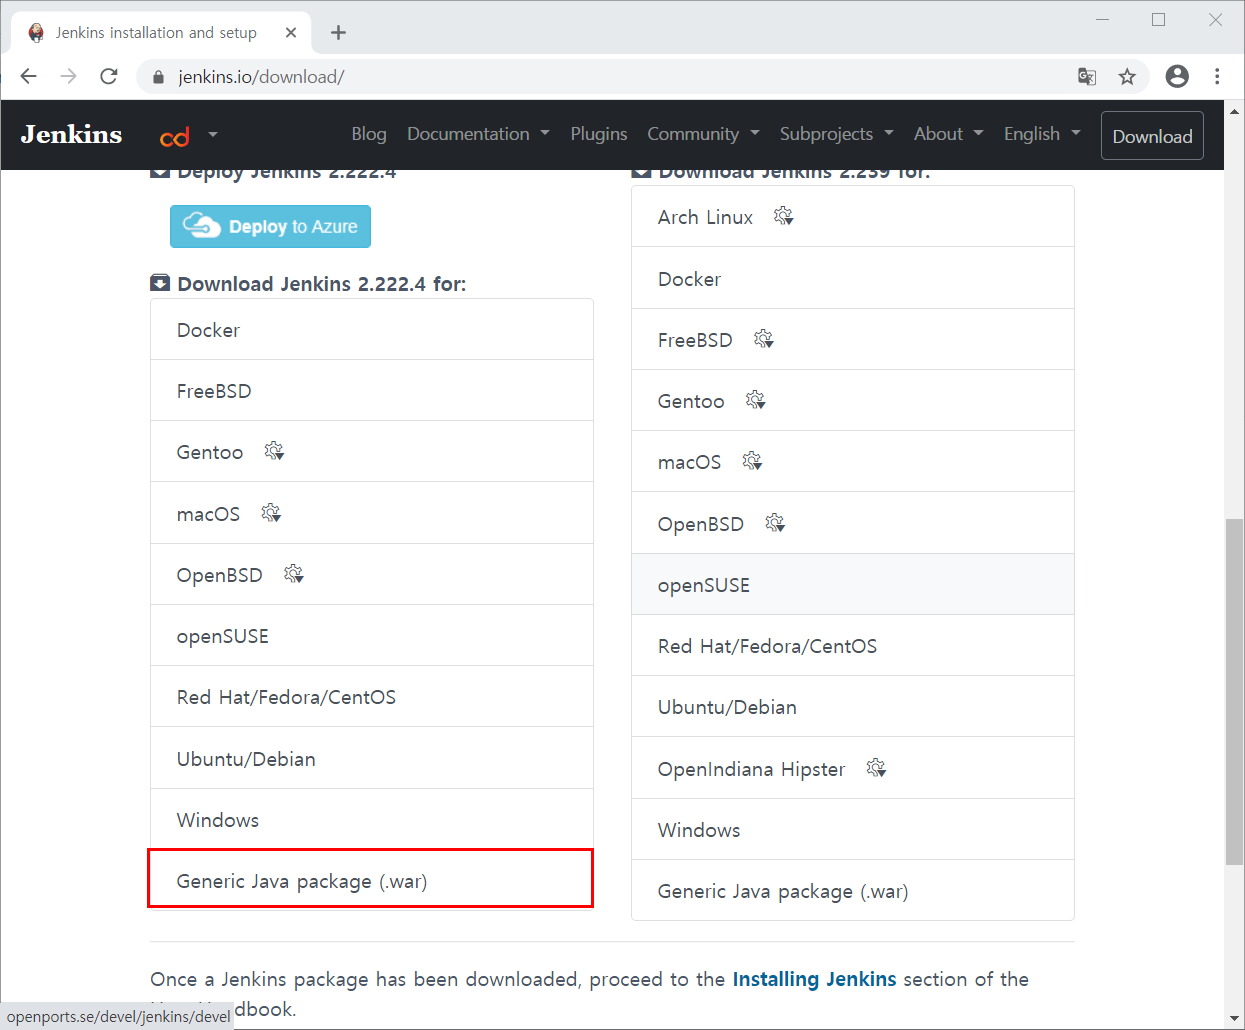The image size is (1245, 1030).
Task: Select Ubuntu/Debian in the LTS list
Action: click(372, 759)
